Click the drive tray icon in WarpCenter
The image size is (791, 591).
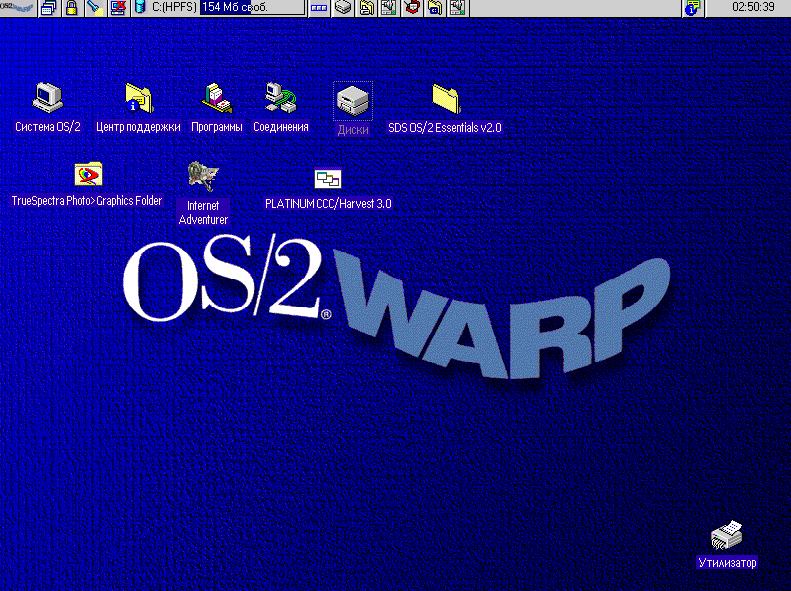(x=343, y=8)
